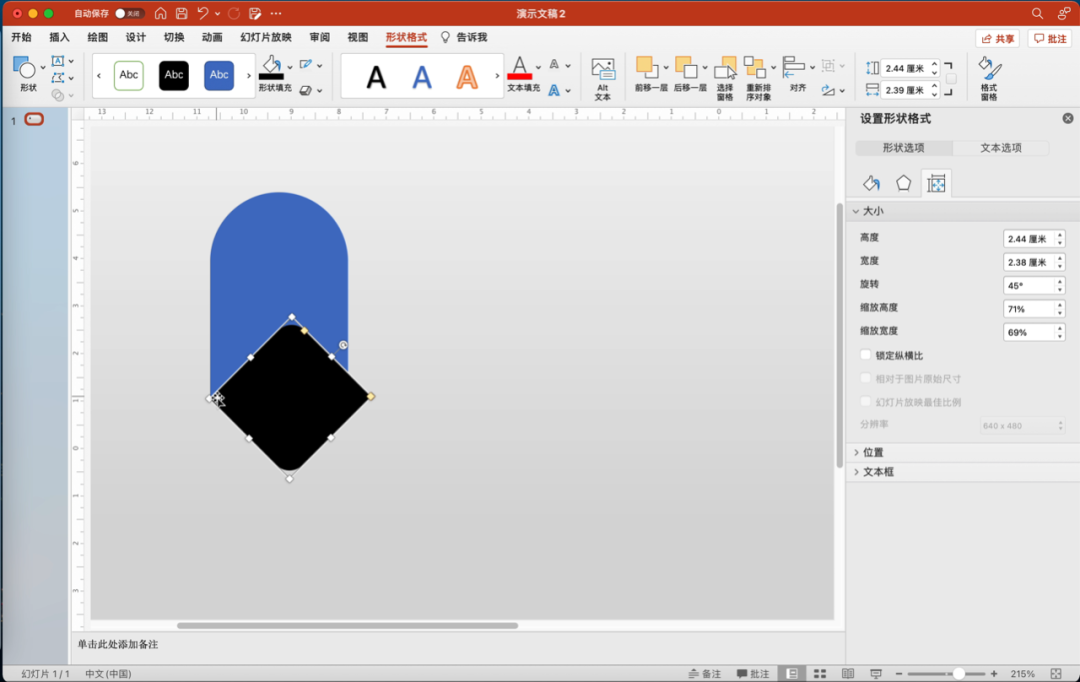
Task: Click the Home icon in title bar
Action: click(x=160, y=13)
